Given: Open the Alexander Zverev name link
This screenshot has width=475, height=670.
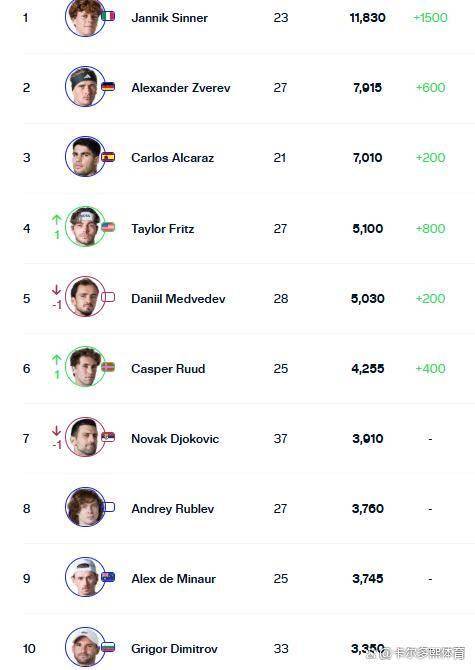Looking at the screenshot, I should coord(181,88).
